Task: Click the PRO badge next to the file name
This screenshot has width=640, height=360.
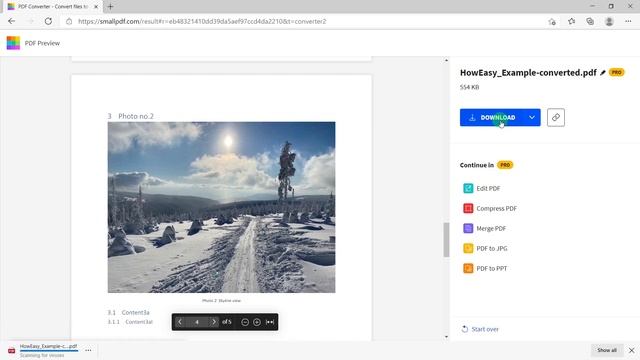Action: click(616, 72)
